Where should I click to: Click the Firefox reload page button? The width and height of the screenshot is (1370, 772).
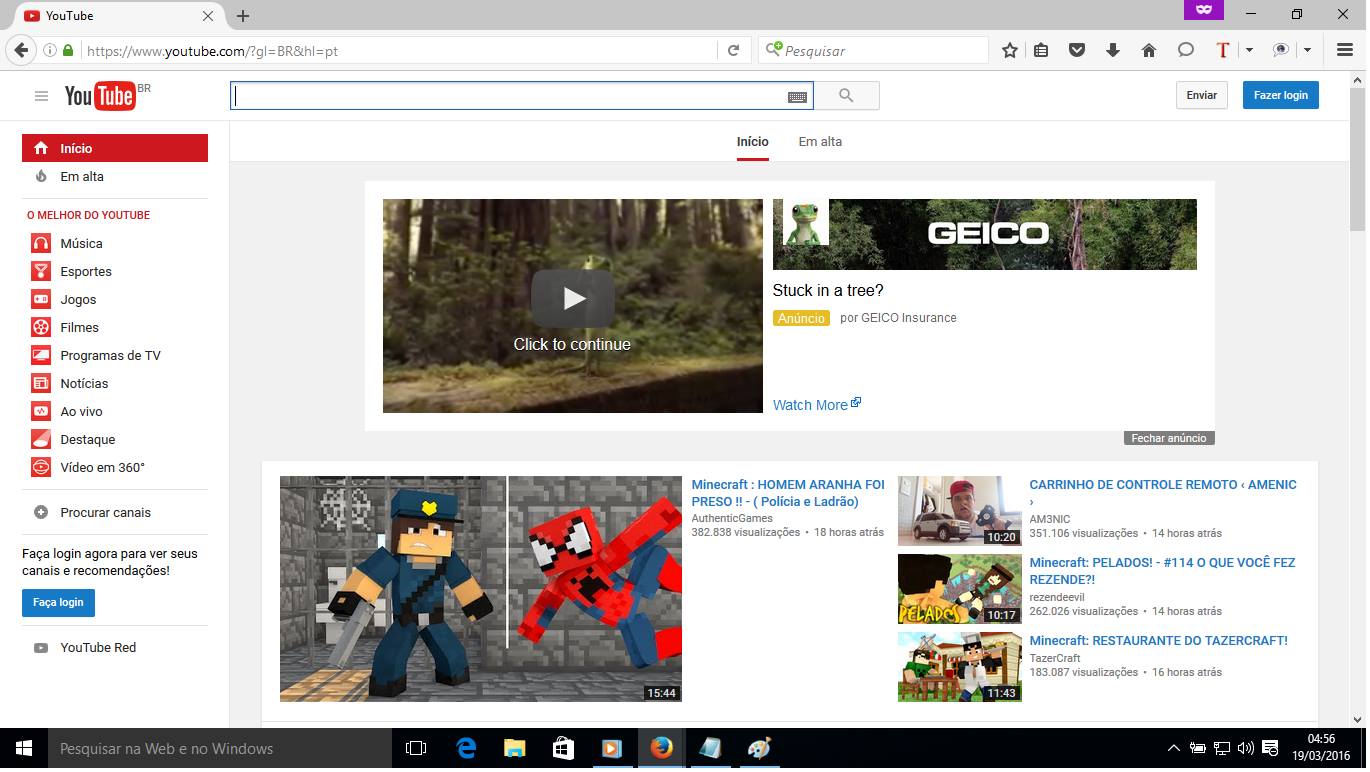point(733,50)
